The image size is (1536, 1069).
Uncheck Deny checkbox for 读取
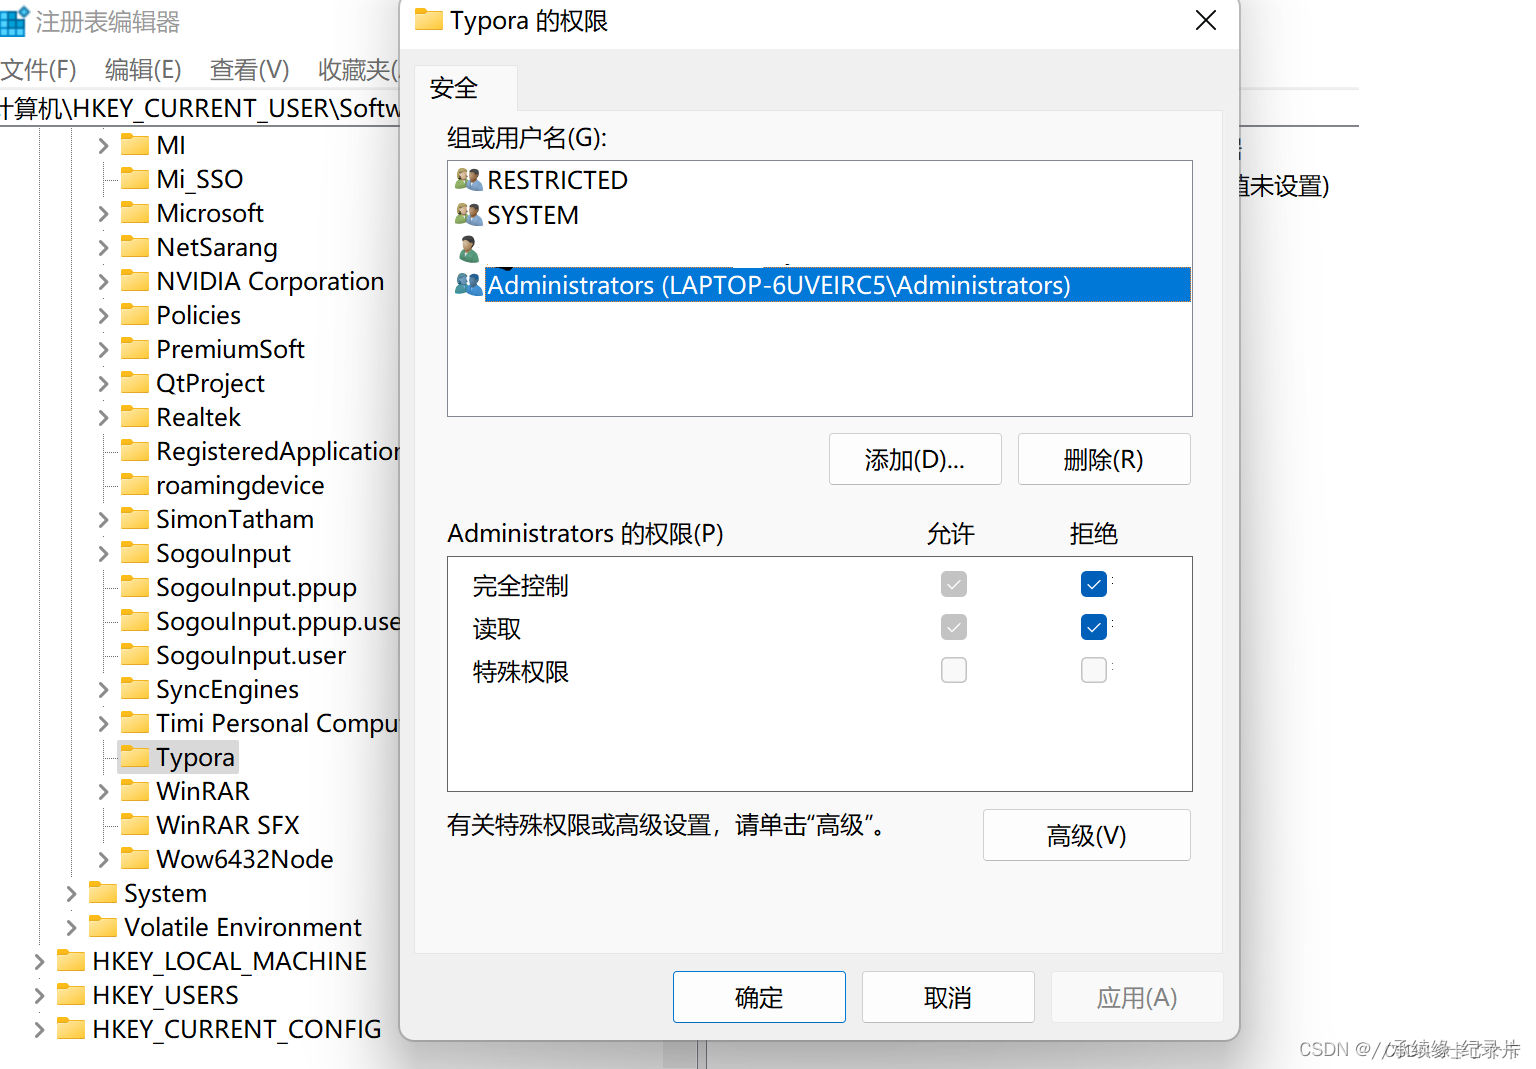tap(1094, 627)
